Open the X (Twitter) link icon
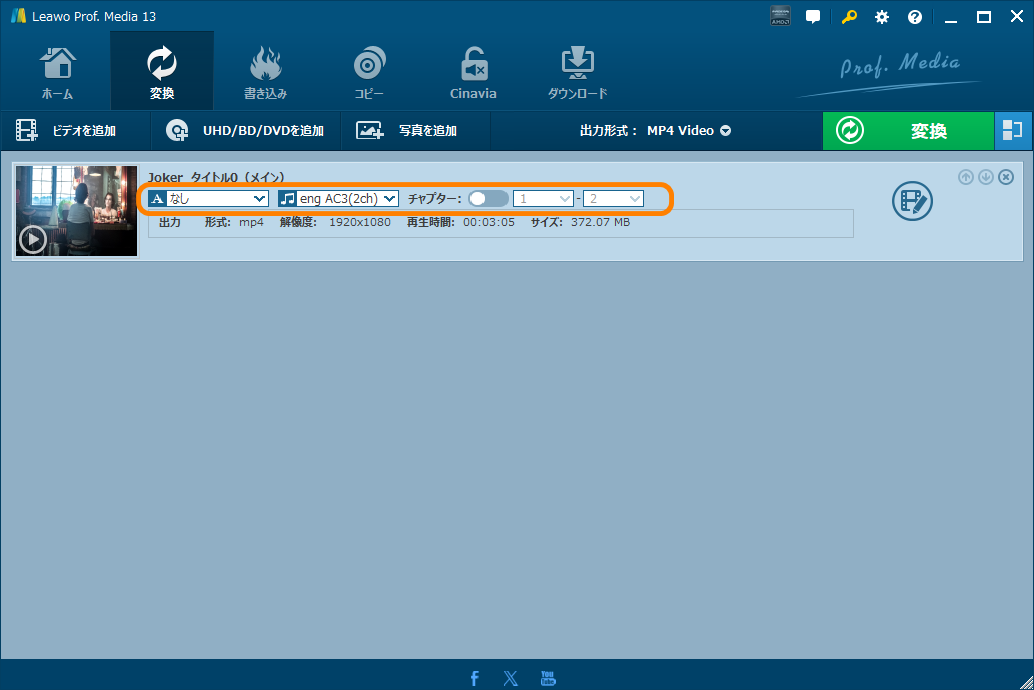The height and width of the screenshot is (690, 1034). tap(510, 678)
